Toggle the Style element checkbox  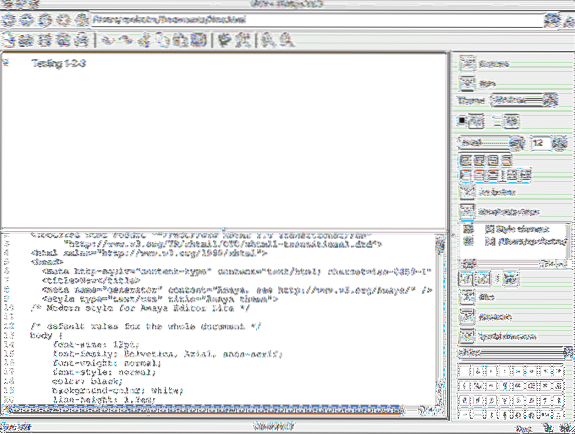[x=490, y=230]
